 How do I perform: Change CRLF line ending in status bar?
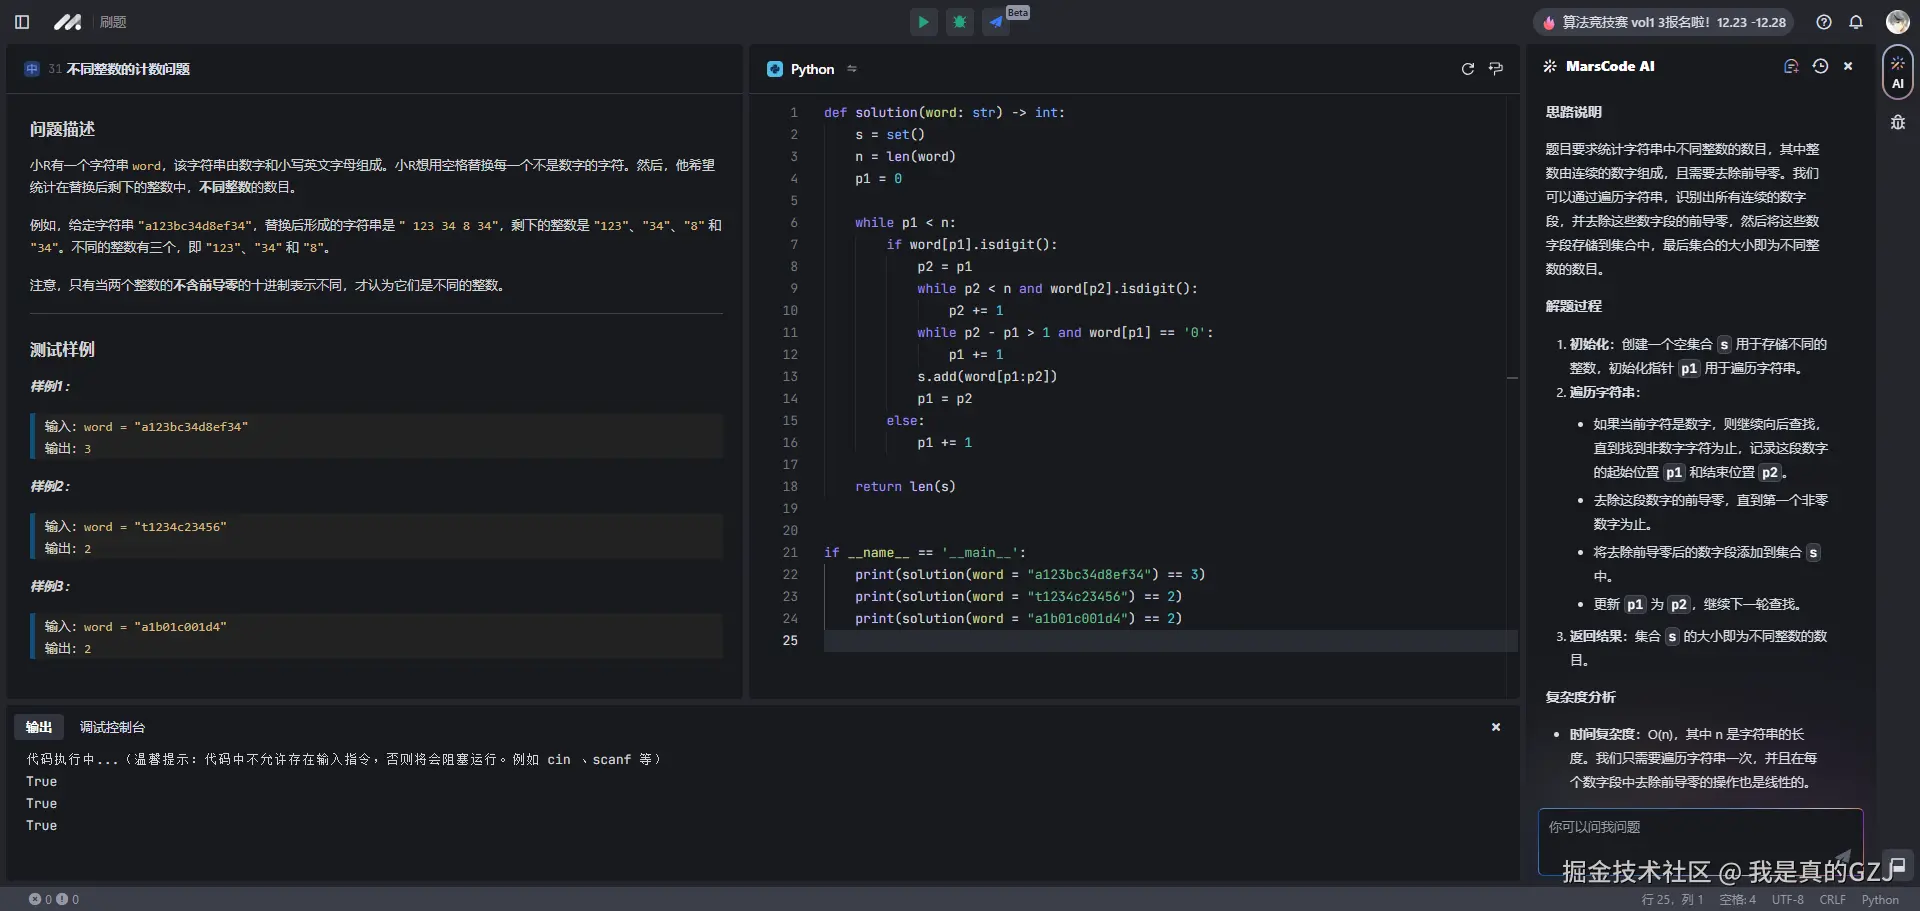1832,900
